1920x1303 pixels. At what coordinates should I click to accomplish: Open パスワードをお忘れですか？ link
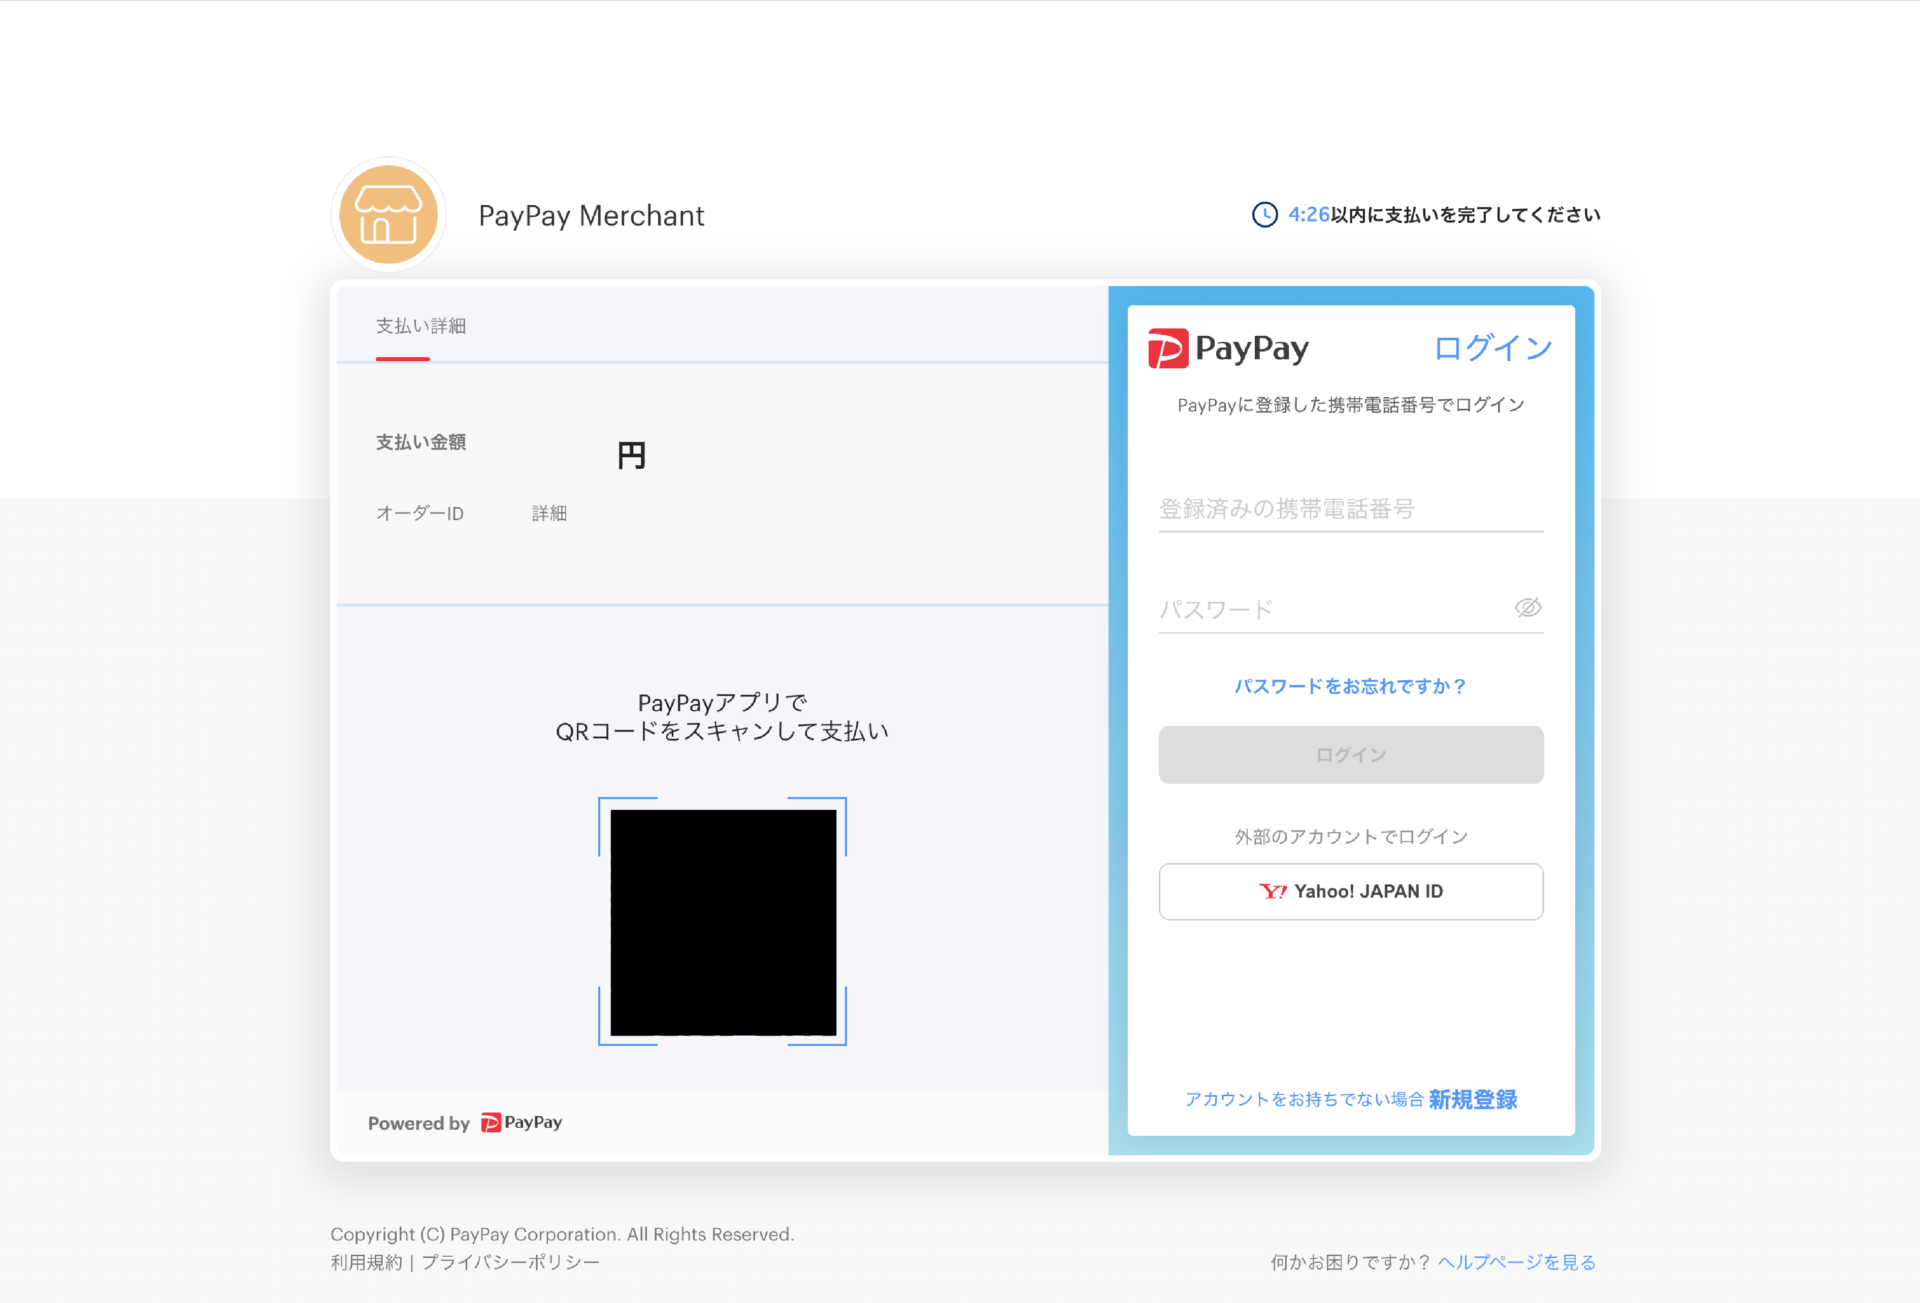tap(1351, 686)
